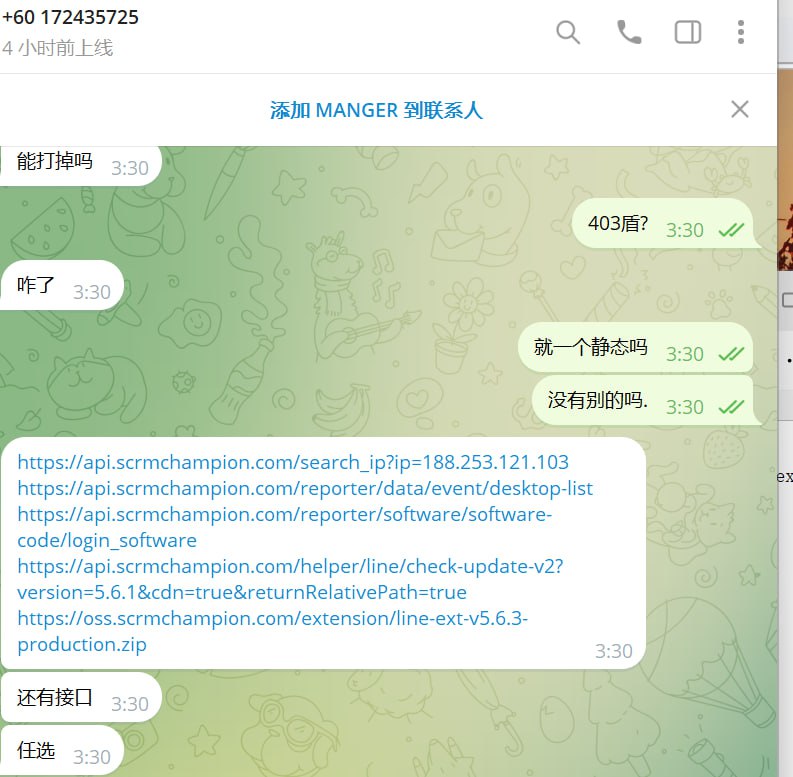
Task: Open the reporter desktop-list event link
Action: coord(305,489)
